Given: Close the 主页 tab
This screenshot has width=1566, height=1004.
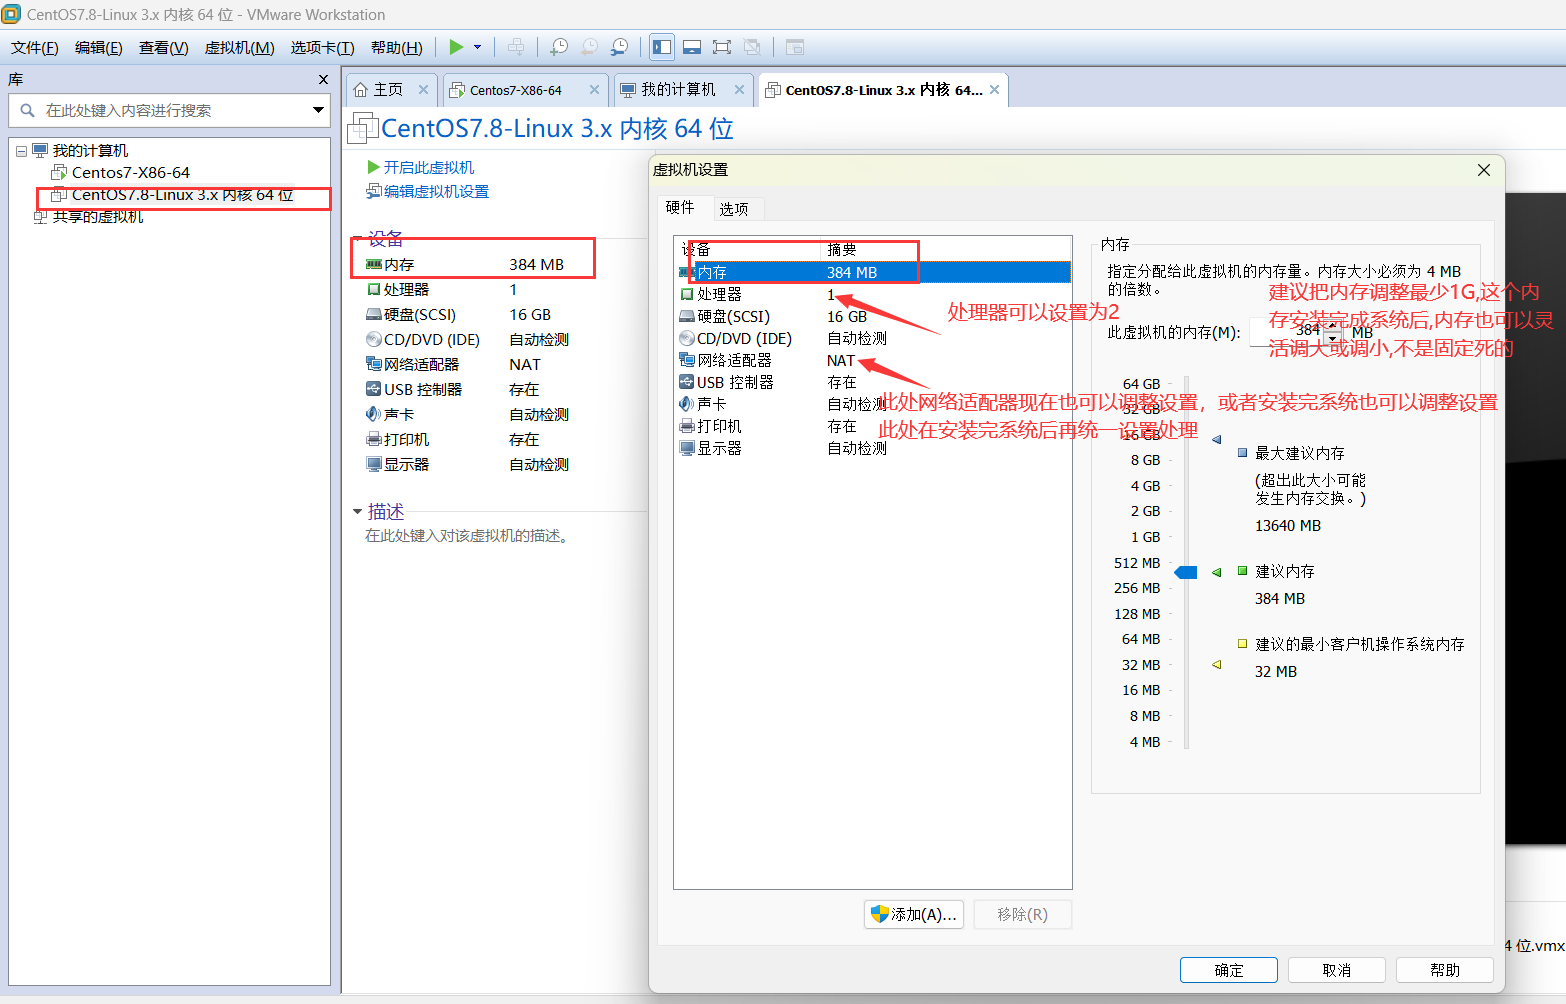Looking at the screenshot, I should tap(423, 90).
